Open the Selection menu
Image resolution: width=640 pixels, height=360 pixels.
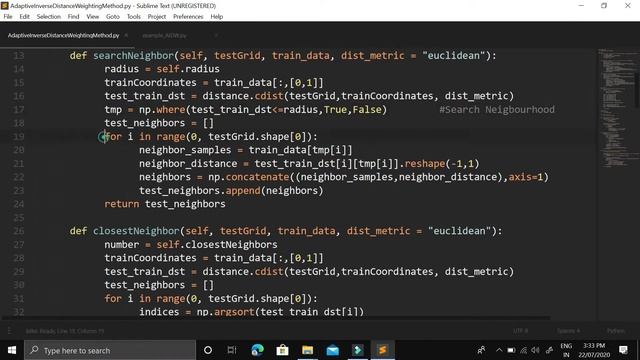[49, 17]
